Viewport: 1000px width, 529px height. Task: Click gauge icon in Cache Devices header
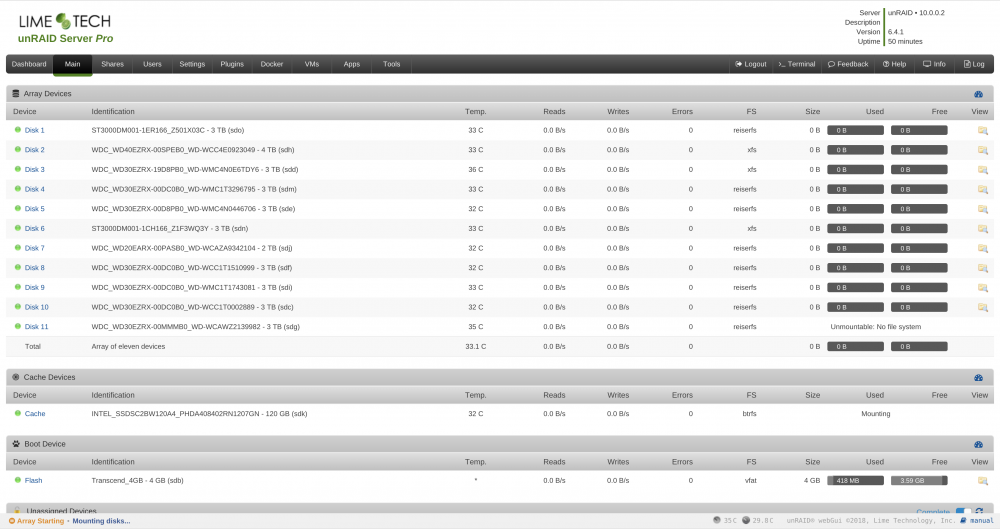(978, 378)
